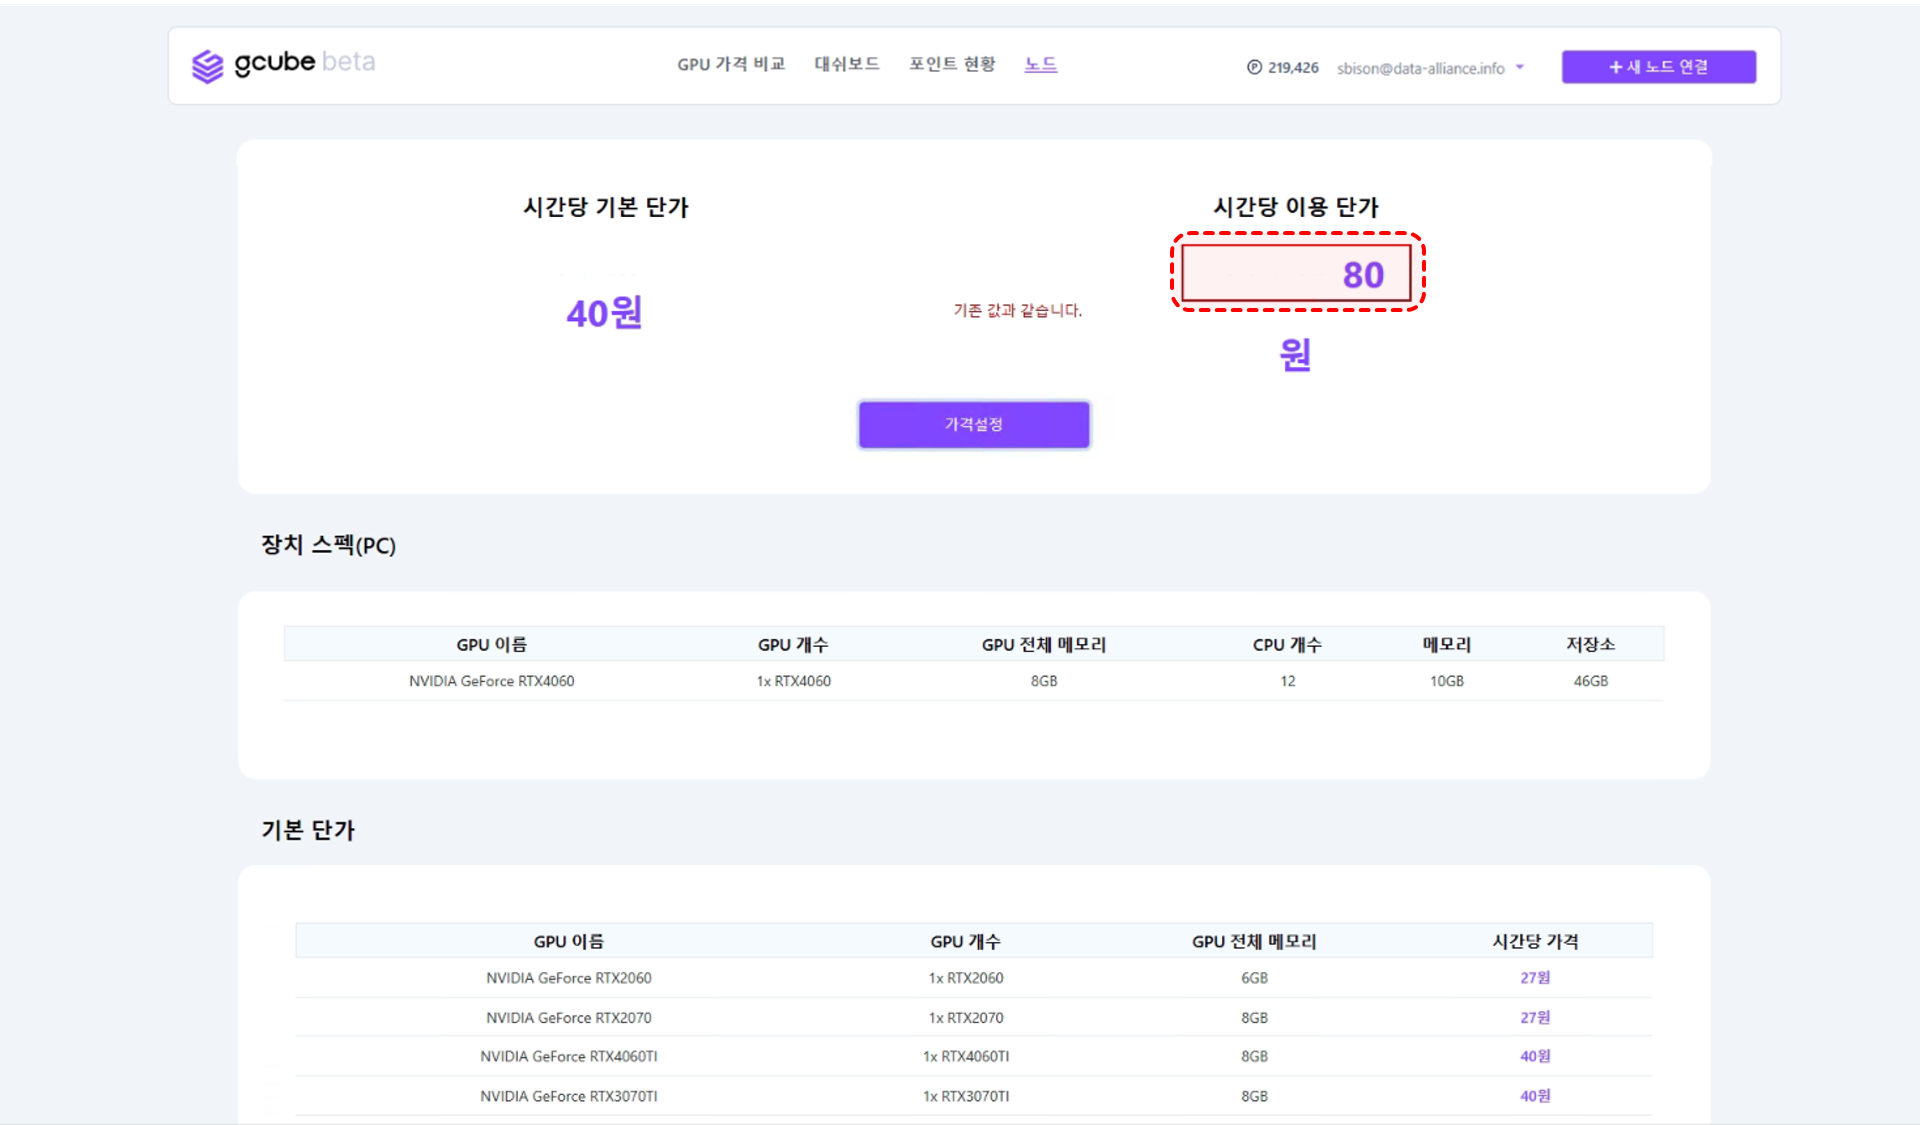Click the 12 CPU count cell
The image size is (1920, 1125).
(1288, 681)
